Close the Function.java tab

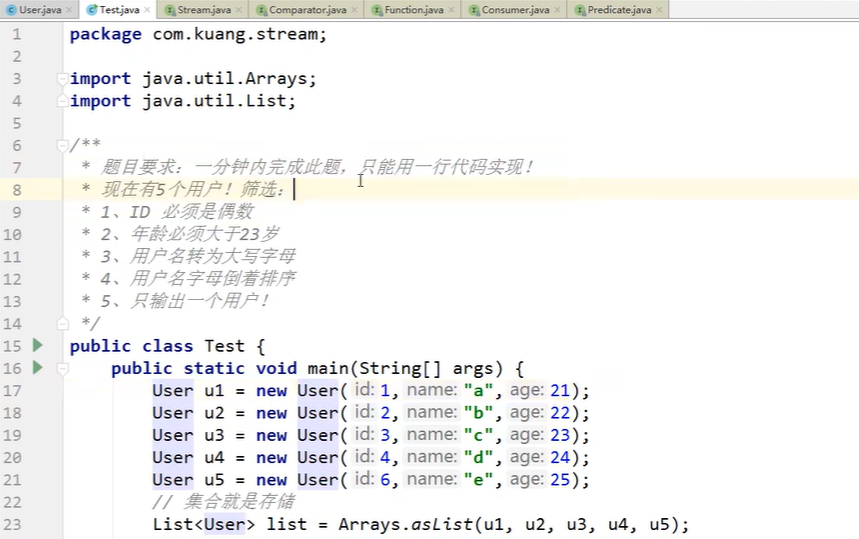pos(451,10)
